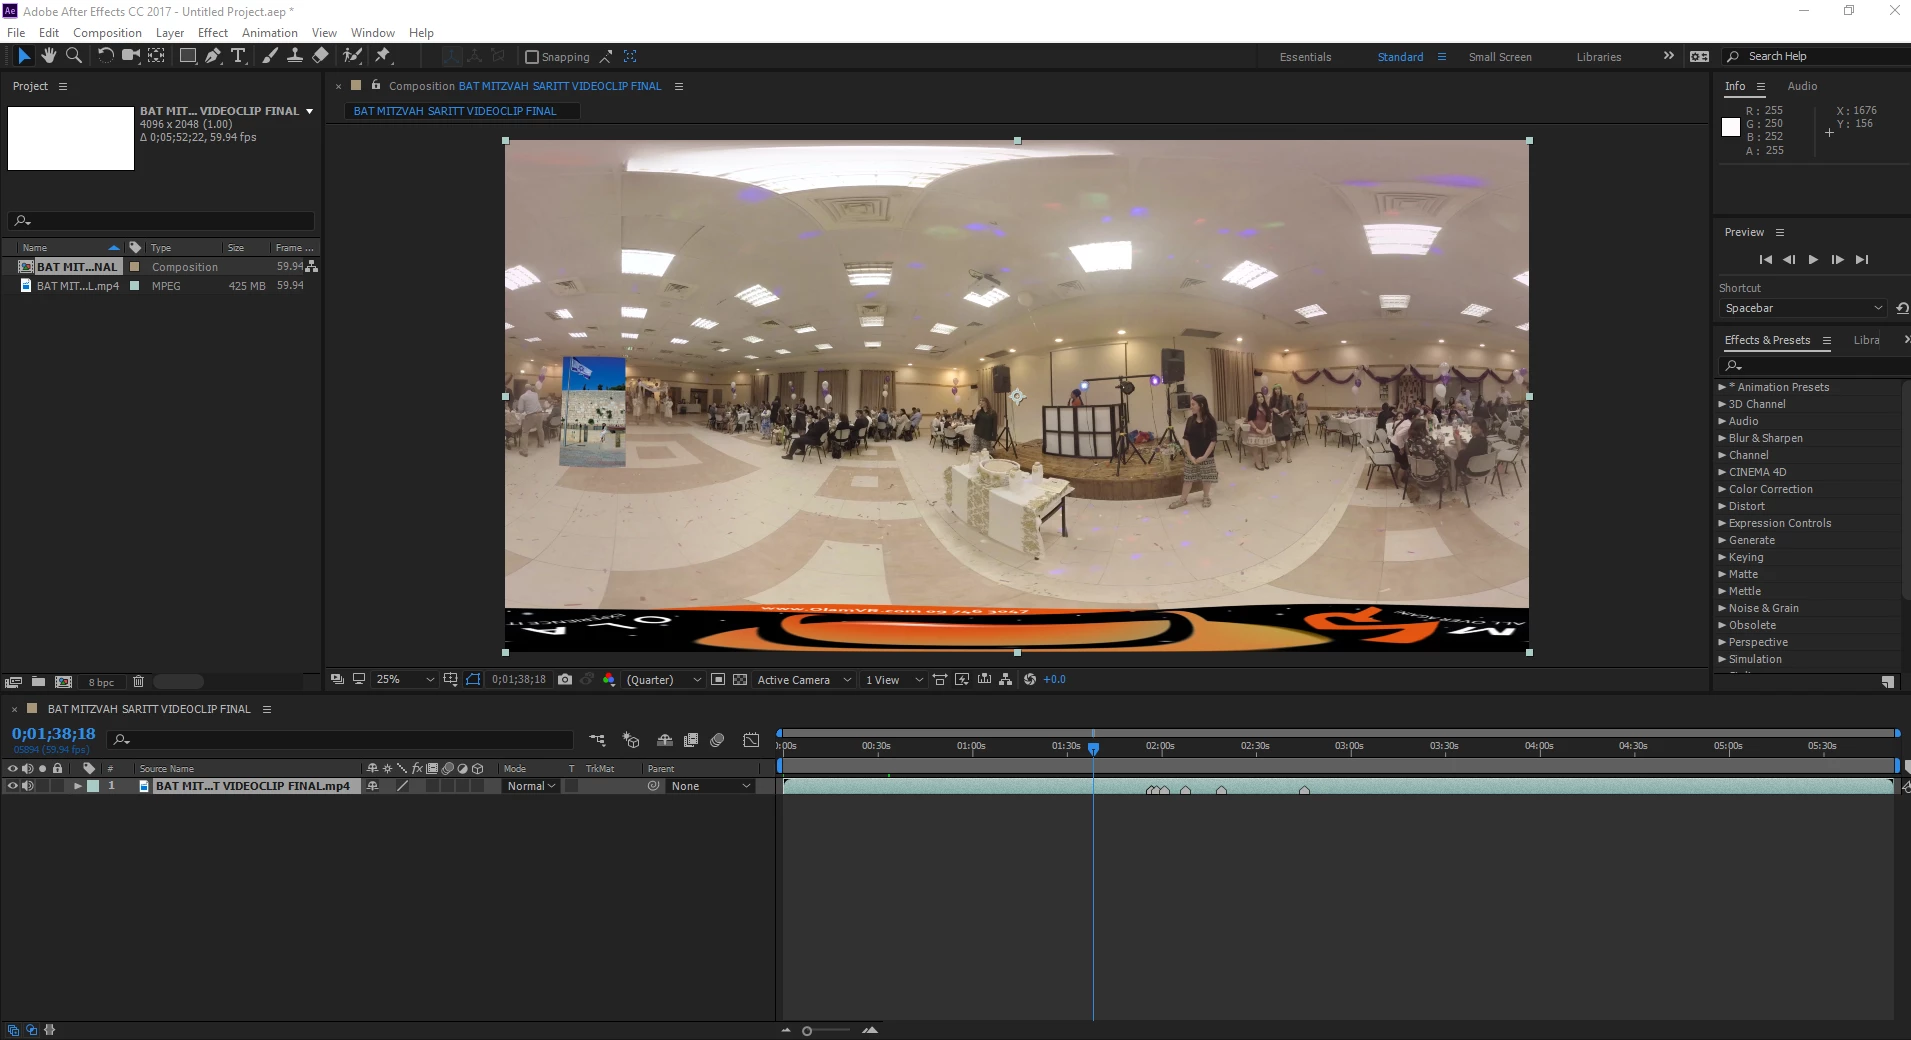Open the composition flowchart icon in viewer
1911x1040 pixels.
coord(1006,680)
